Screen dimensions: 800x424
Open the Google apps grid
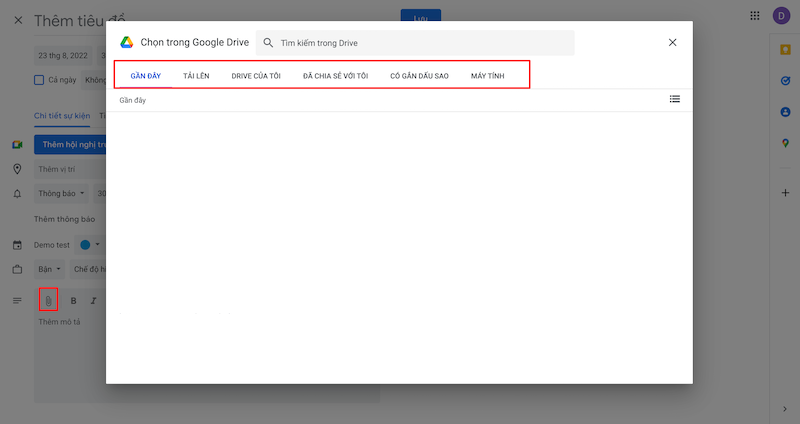pyautogui.click(x=755, y=16)
